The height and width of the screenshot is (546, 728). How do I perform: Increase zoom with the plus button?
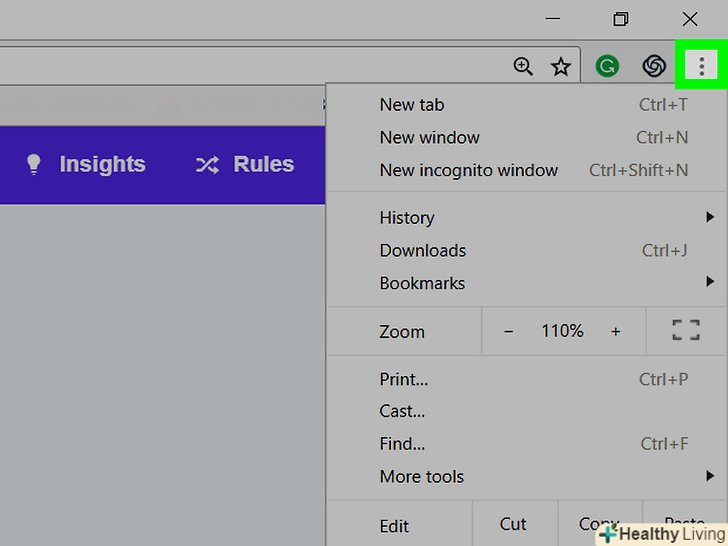coord(615,331)
